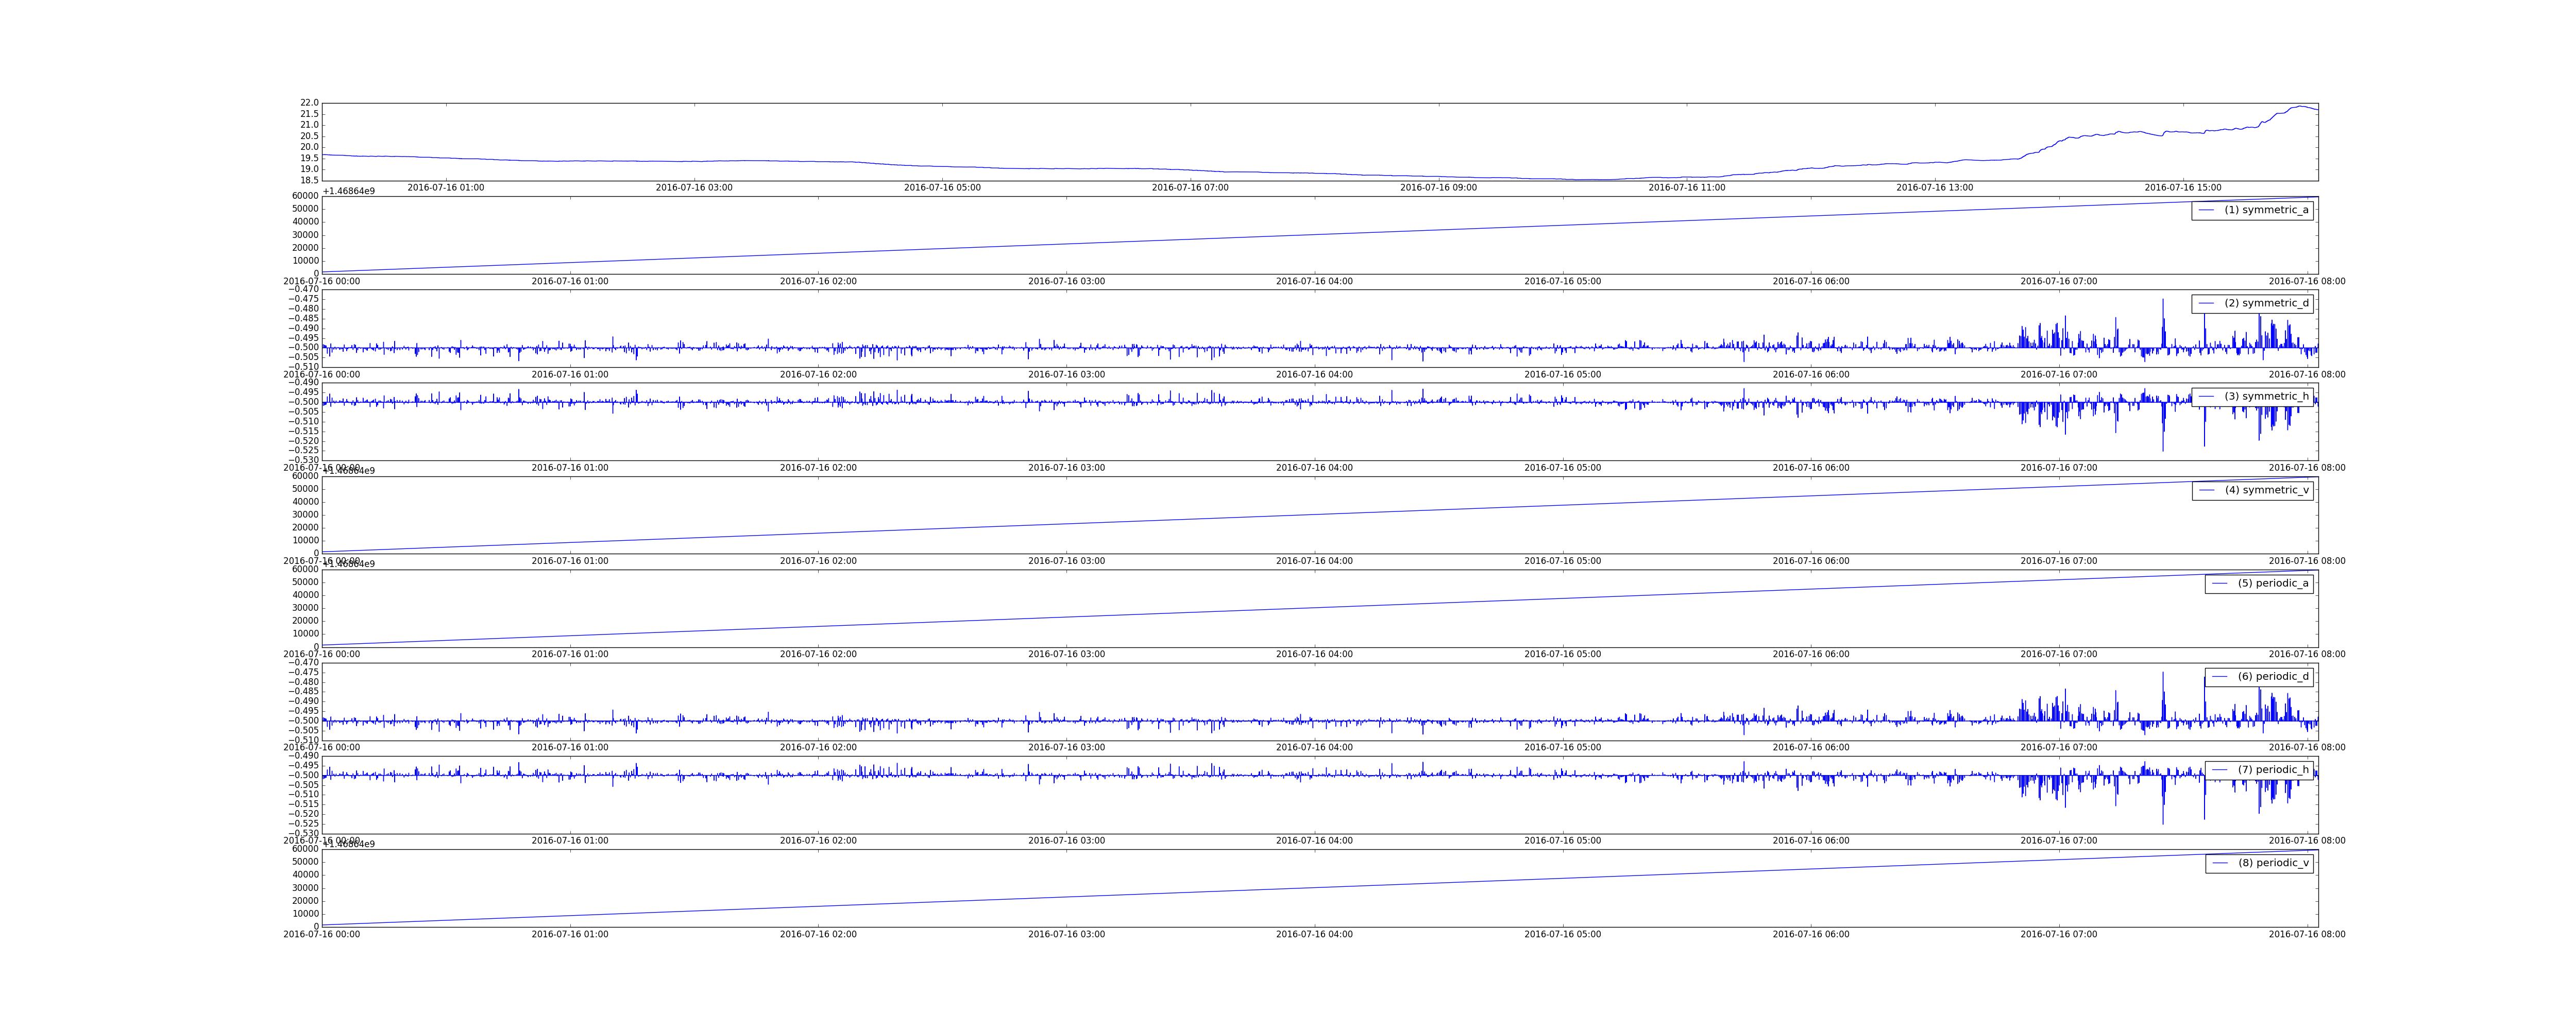This screenshot has height=1030, width=2576.
Task: Click the 08:00 x-label under periodic_v plot
Action: coord(2306,935)
